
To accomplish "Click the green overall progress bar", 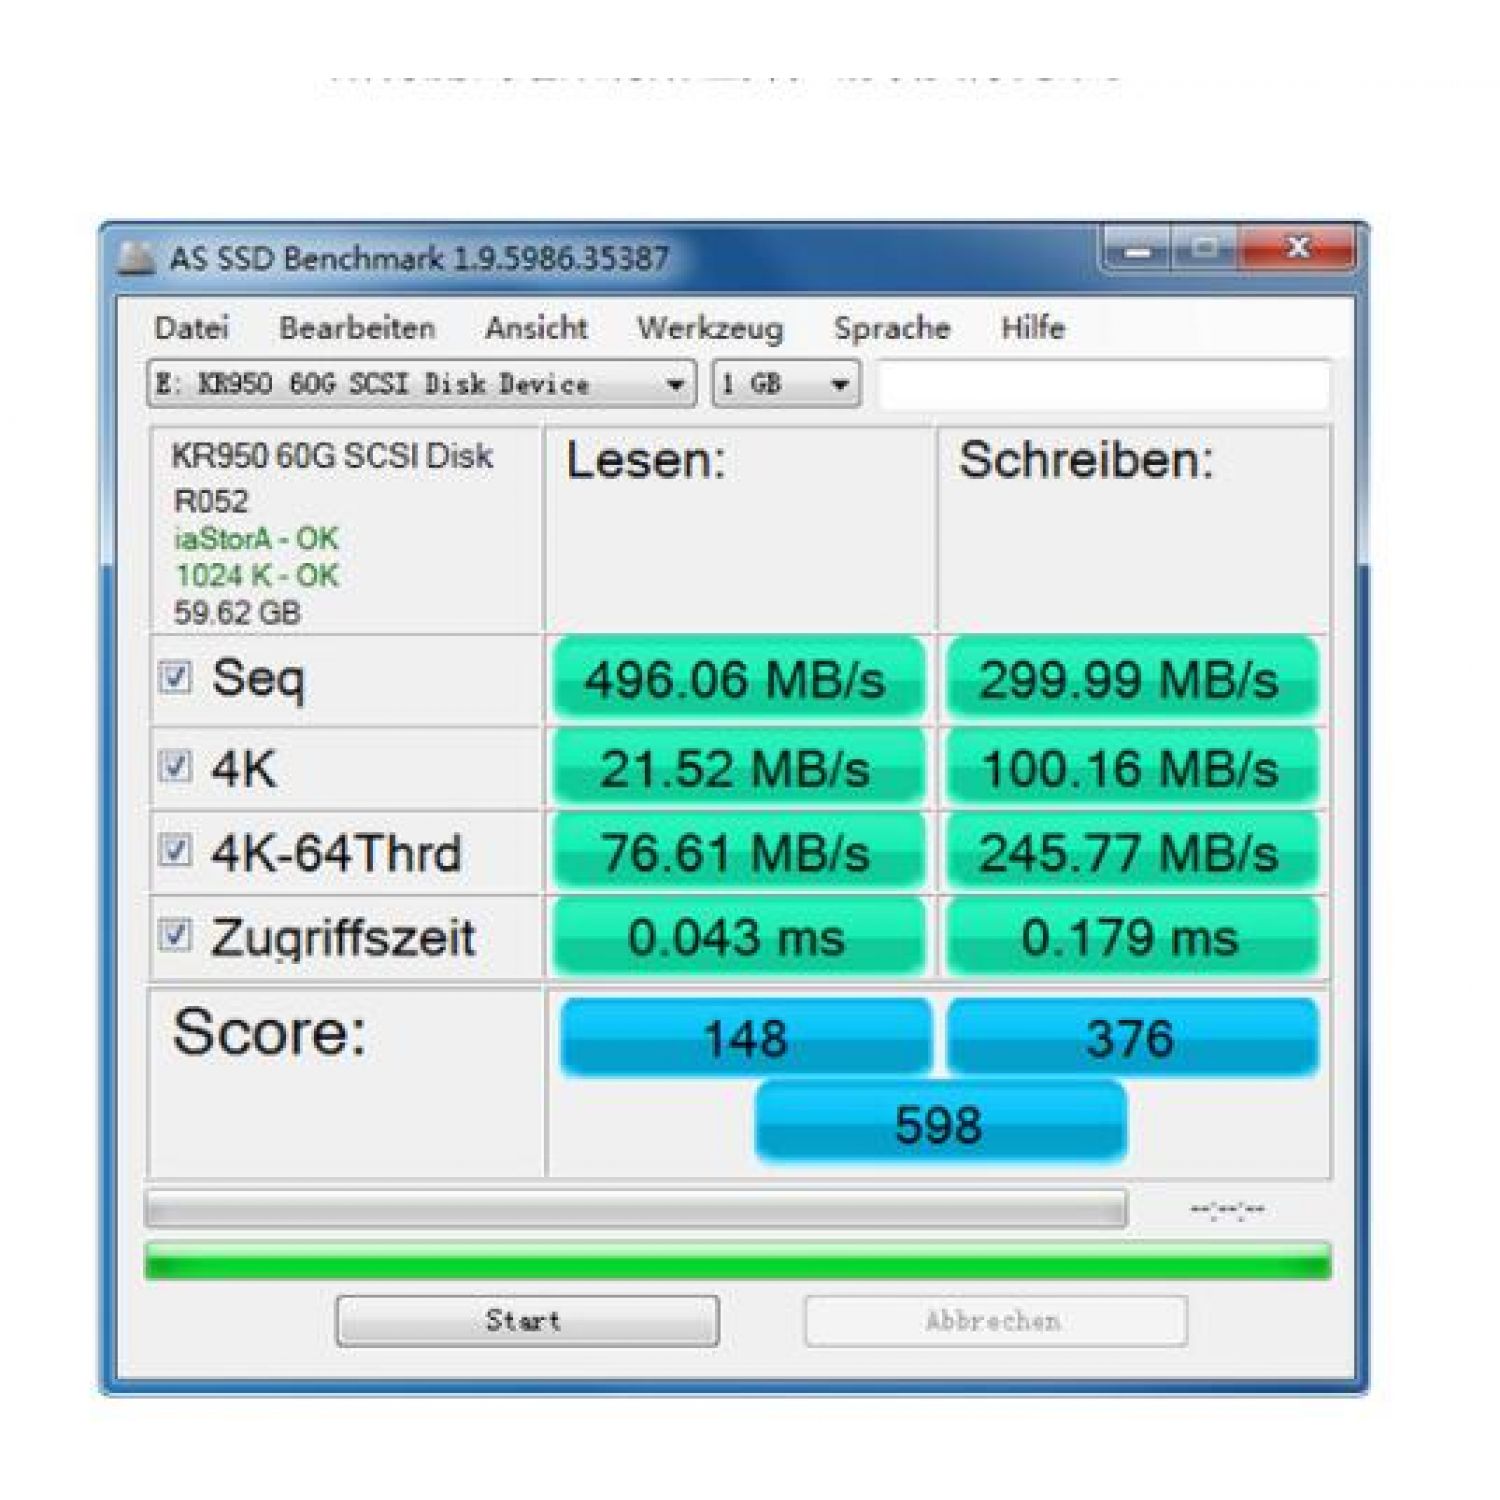I will pyautogui.click(x=738, y=1261).
